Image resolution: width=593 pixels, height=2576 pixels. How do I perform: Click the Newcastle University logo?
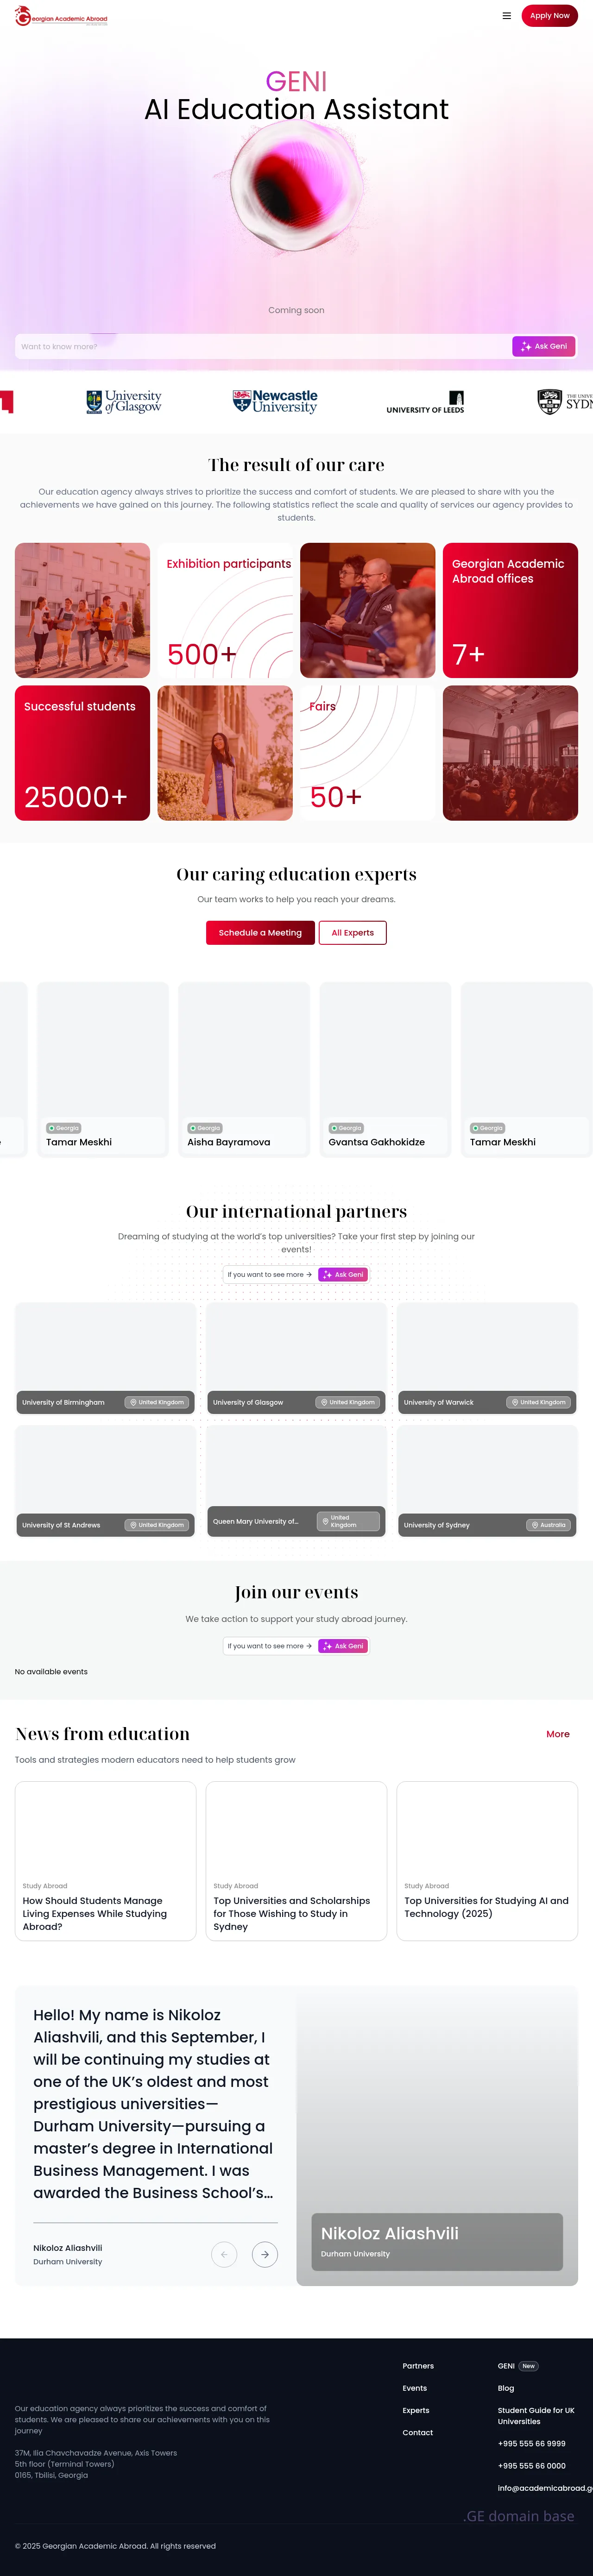[275, 402]
